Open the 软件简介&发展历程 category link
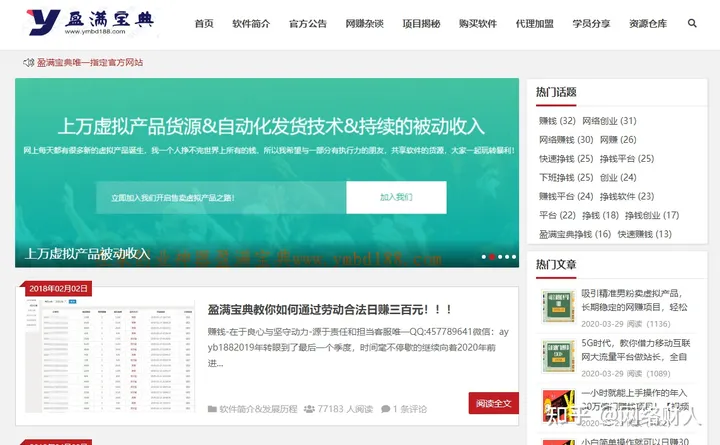 point(259,409)
